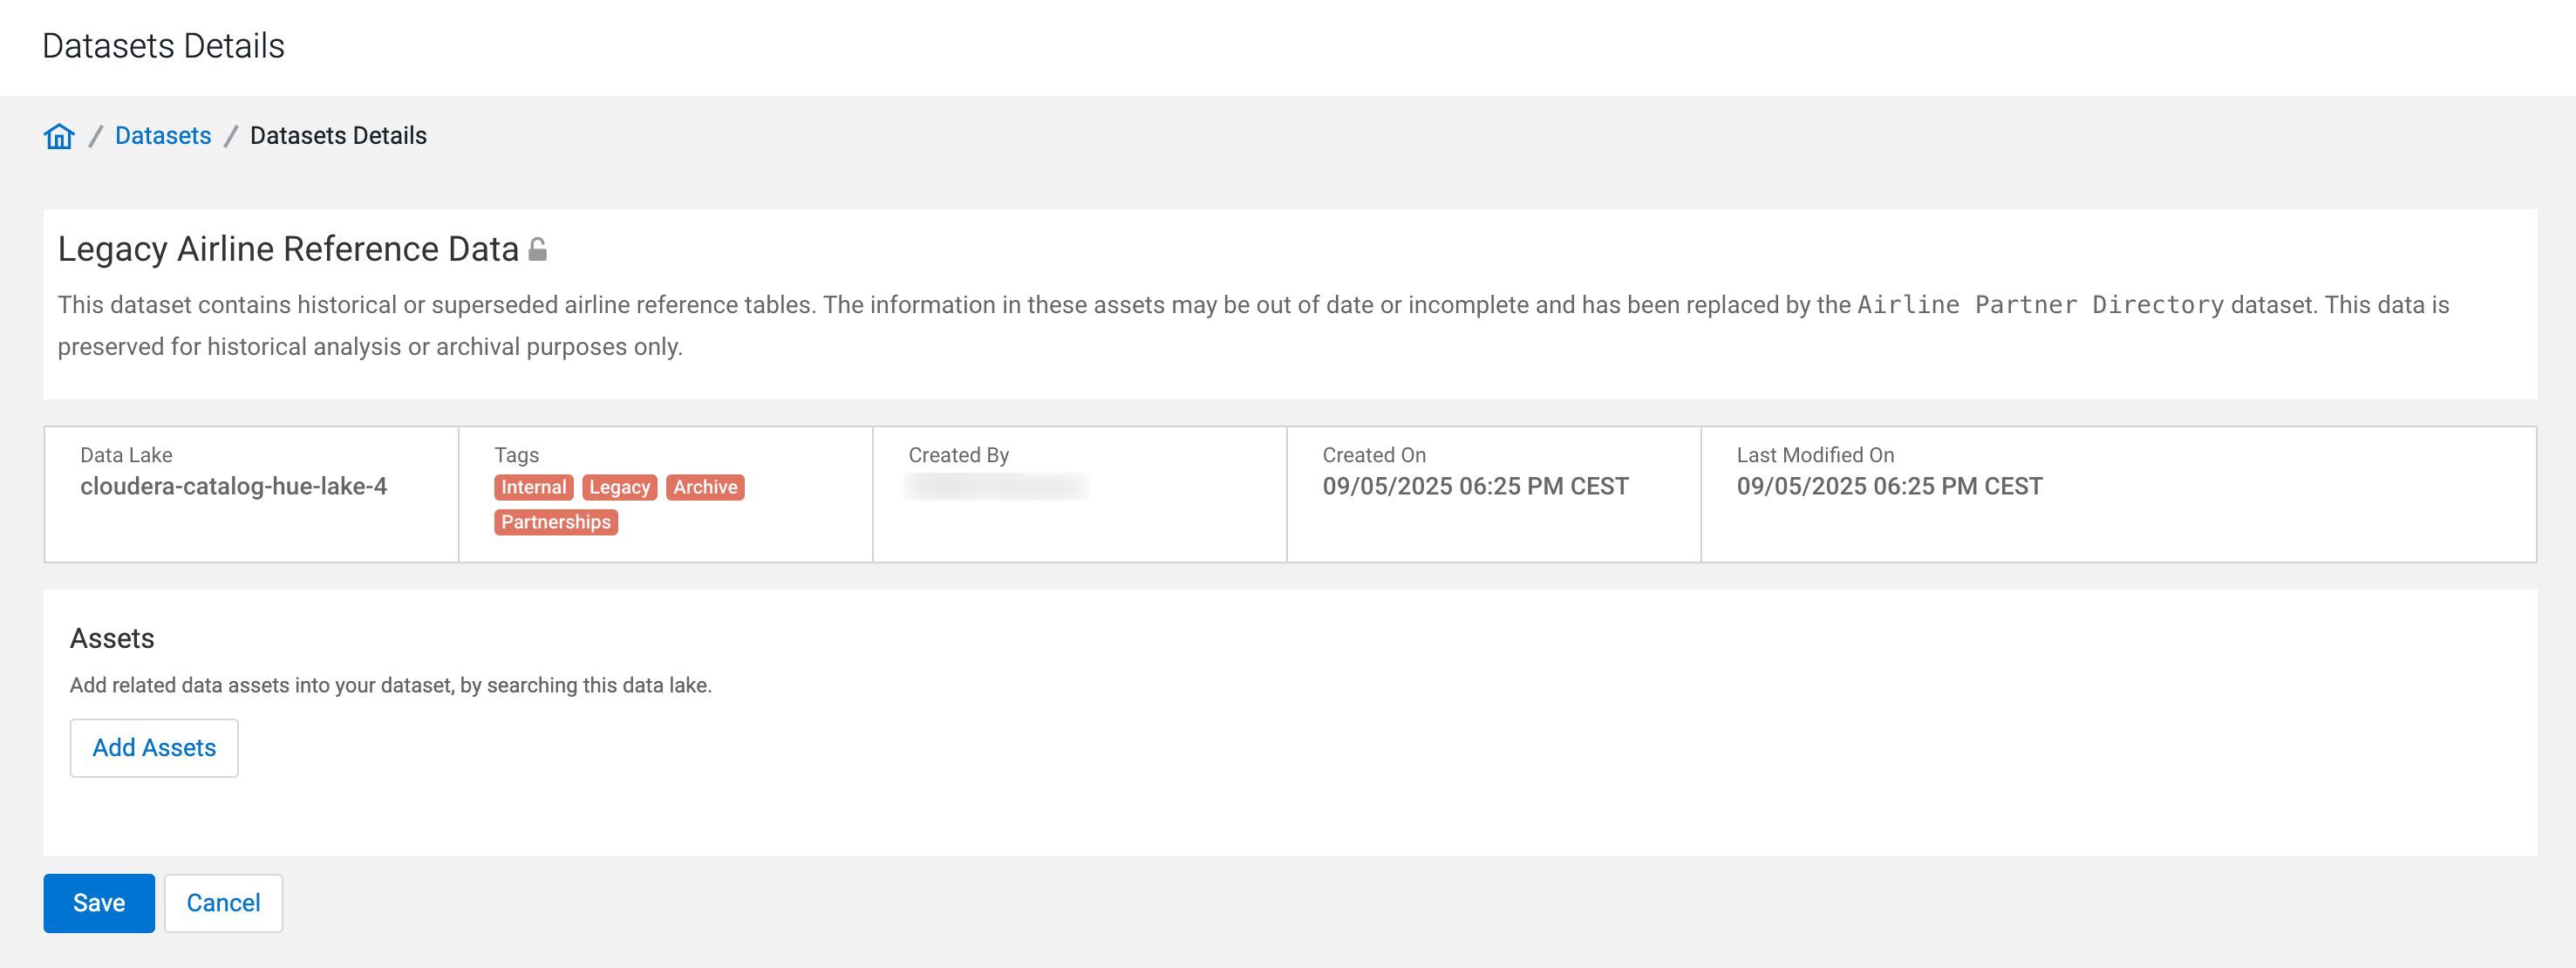The height and width of the screenshot is (968, 2576).
Task: Save the dataset changes
Action: pyautogui.click(x=99, y=903)
